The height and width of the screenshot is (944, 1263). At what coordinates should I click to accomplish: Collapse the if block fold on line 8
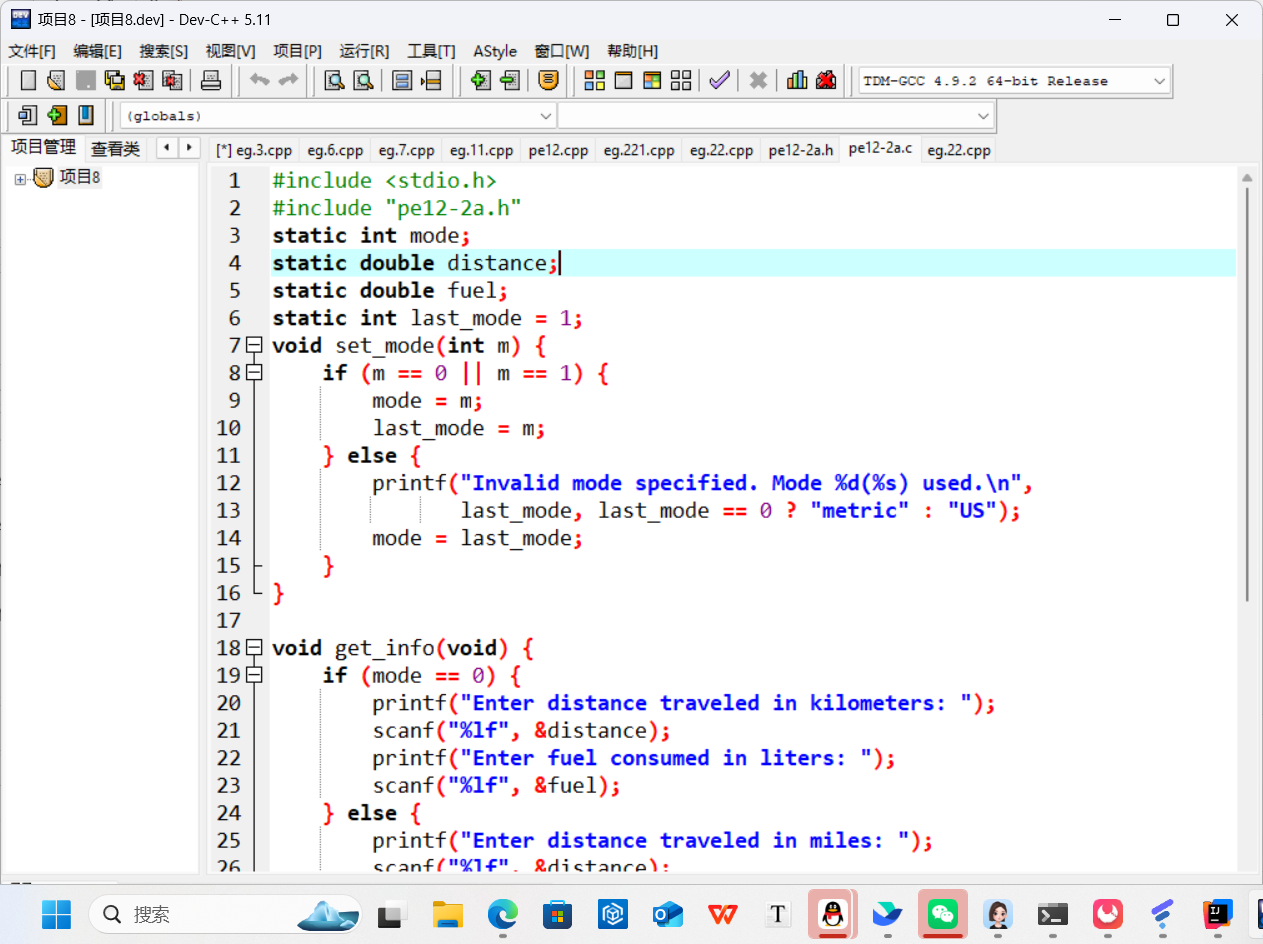point(254,373)
